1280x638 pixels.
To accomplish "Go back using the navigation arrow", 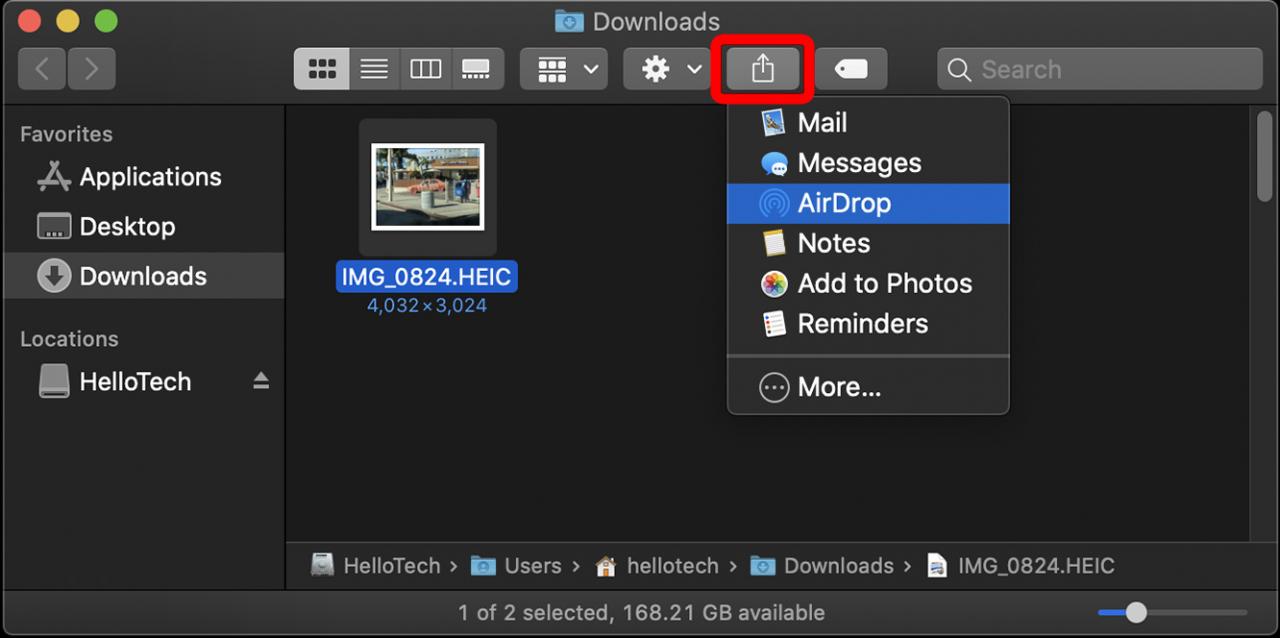I will (x=41, y=68).
